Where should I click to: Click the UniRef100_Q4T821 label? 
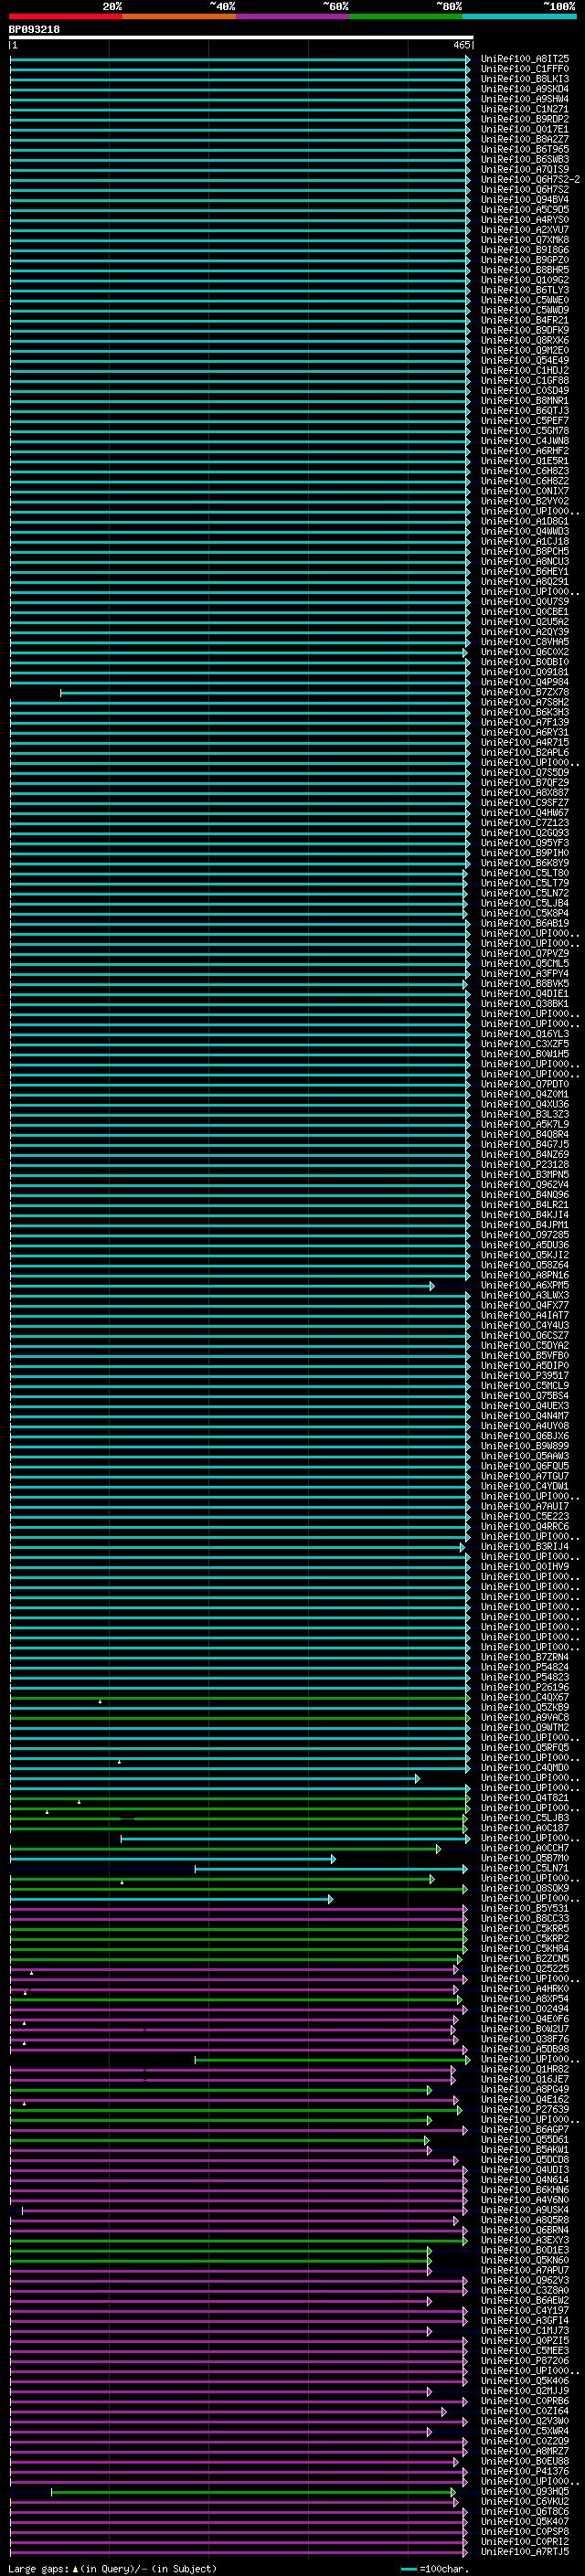(524, 1798)
